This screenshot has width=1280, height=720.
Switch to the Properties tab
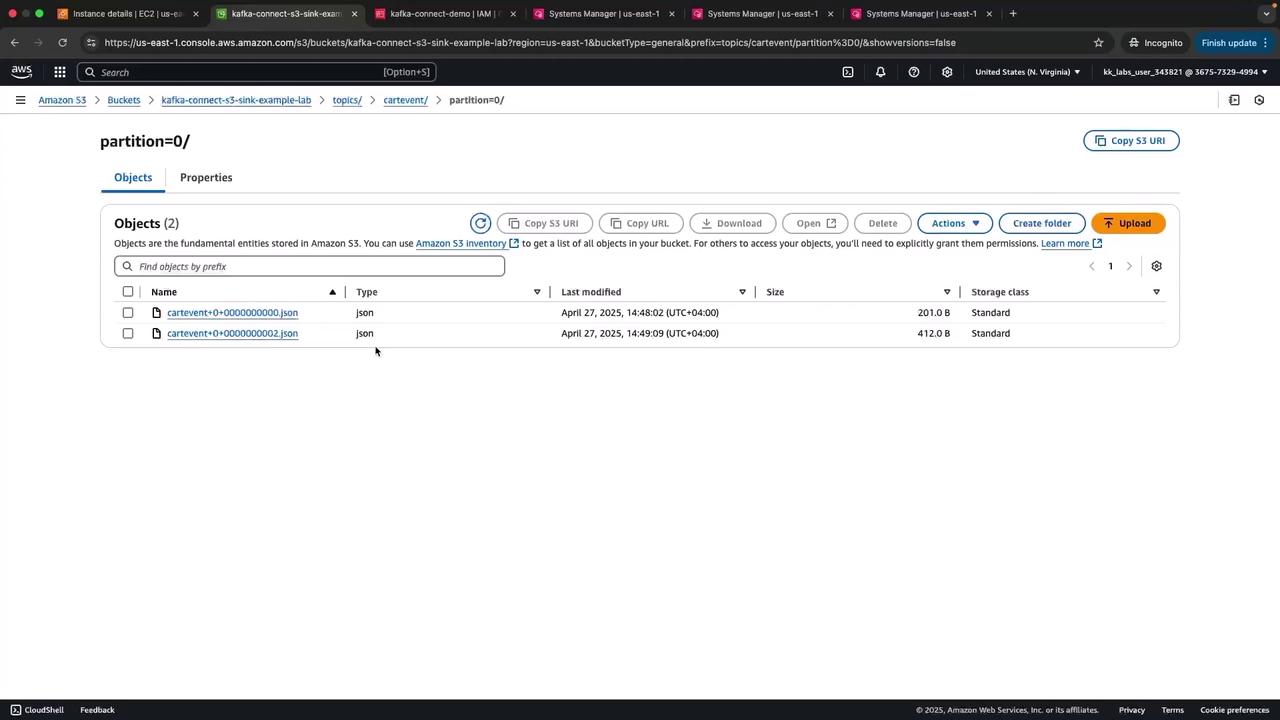206,177
